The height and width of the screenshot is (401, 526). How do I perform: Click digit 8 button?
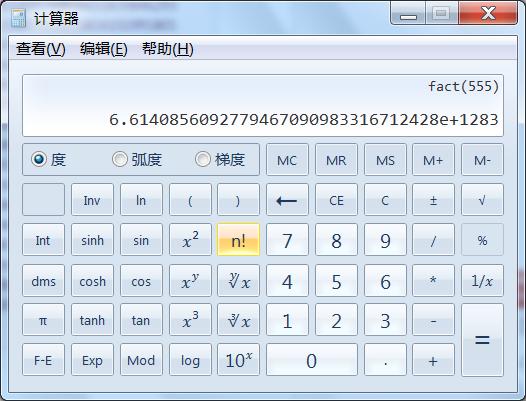pyautogui.click(x=336, y=240)
